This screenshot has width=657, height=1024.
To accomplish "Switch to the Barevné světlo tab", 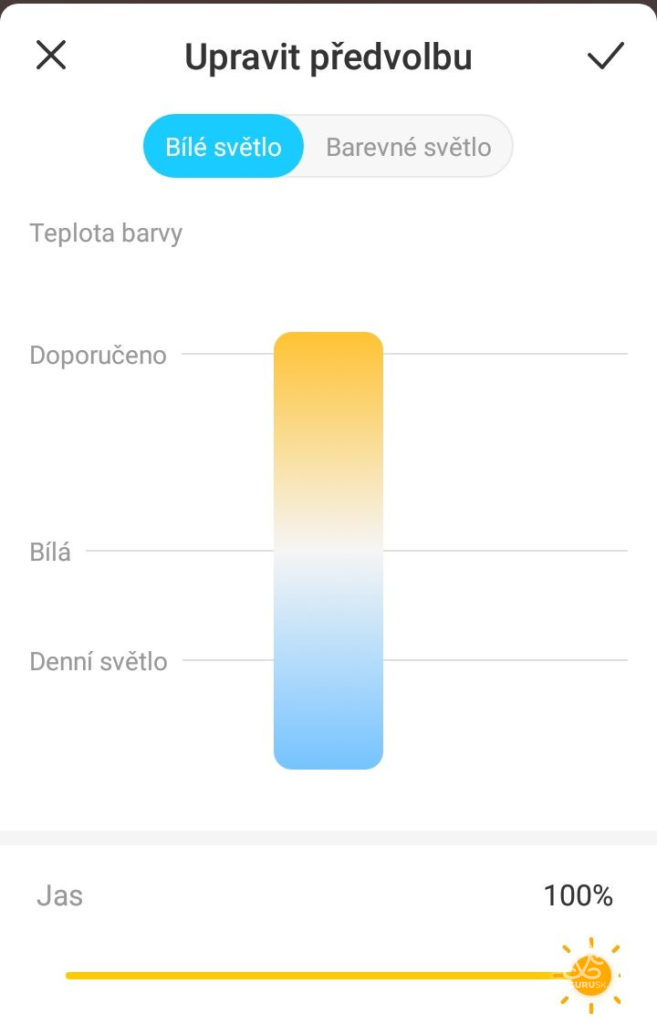I will point(408,146).
